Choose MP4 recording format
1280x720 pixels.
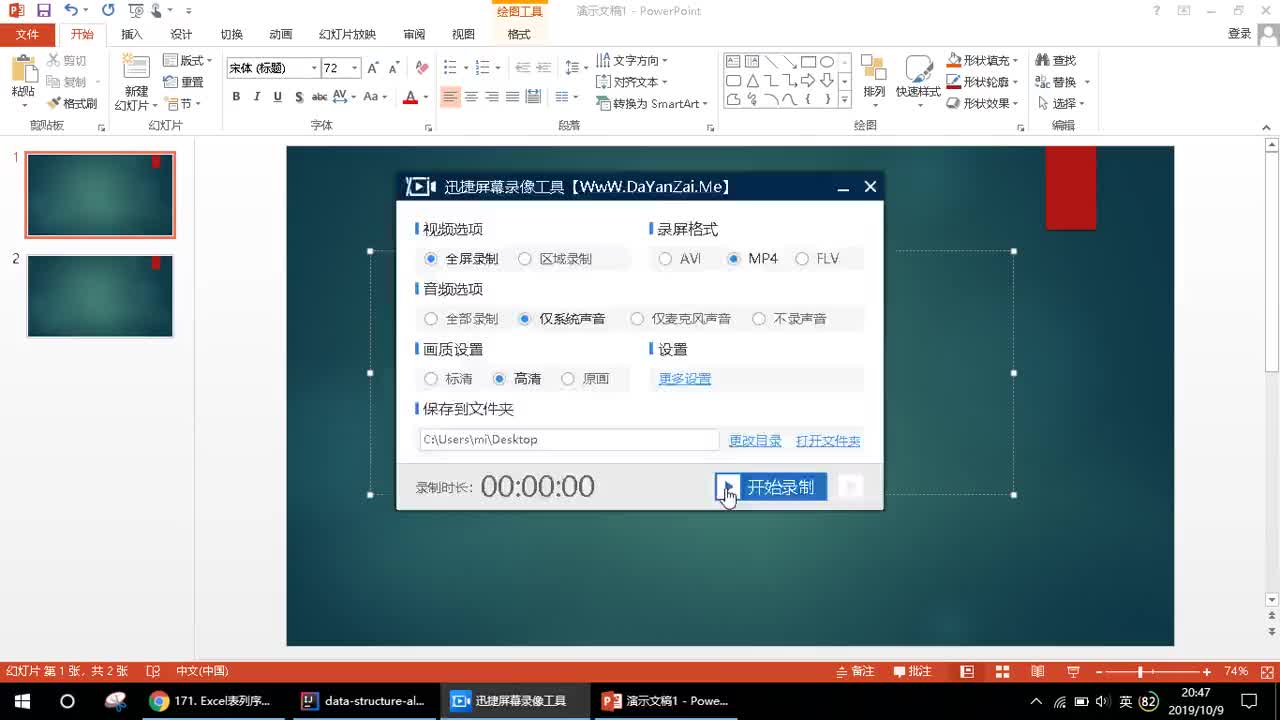(x=752, y=259)
